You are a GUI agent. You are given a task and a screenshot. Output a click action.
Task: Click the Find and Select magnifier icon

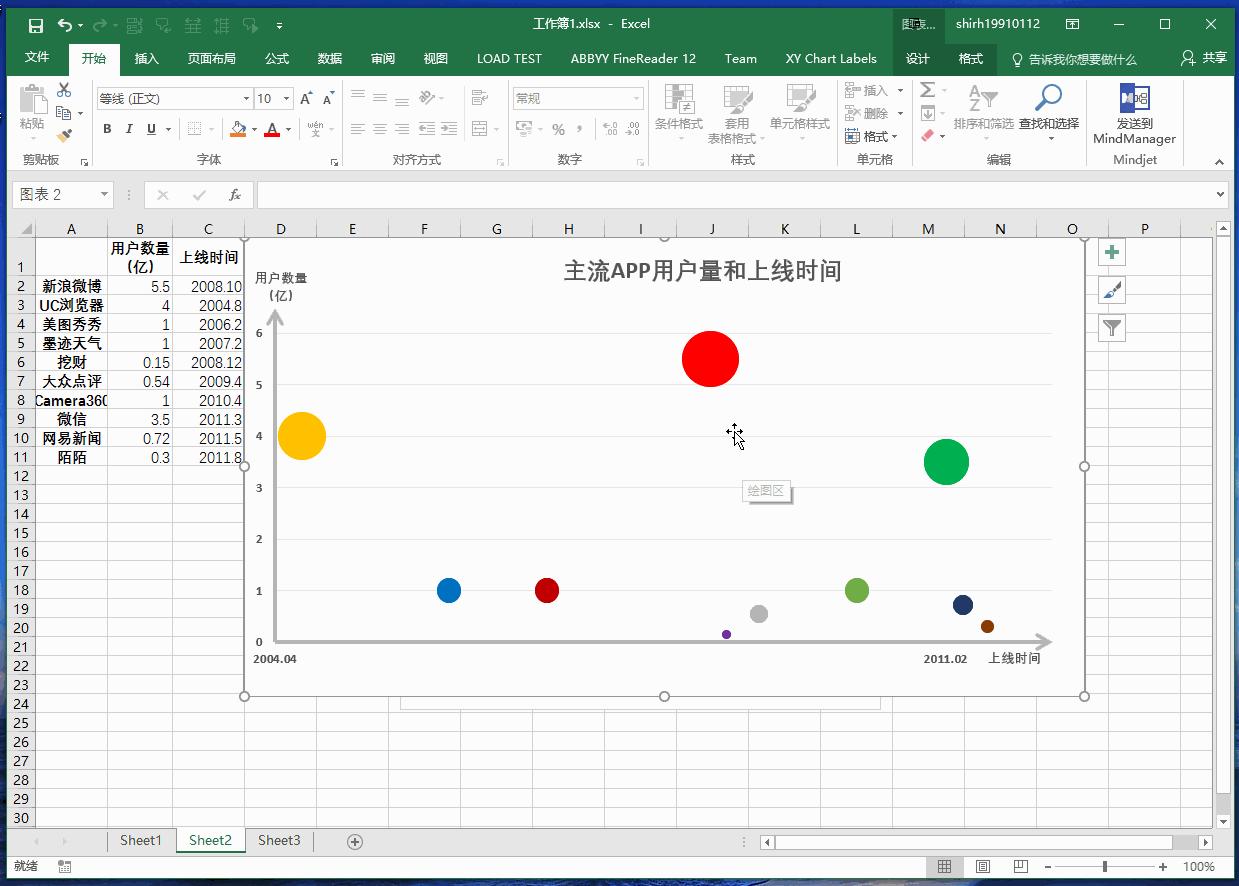(1048, 98)
